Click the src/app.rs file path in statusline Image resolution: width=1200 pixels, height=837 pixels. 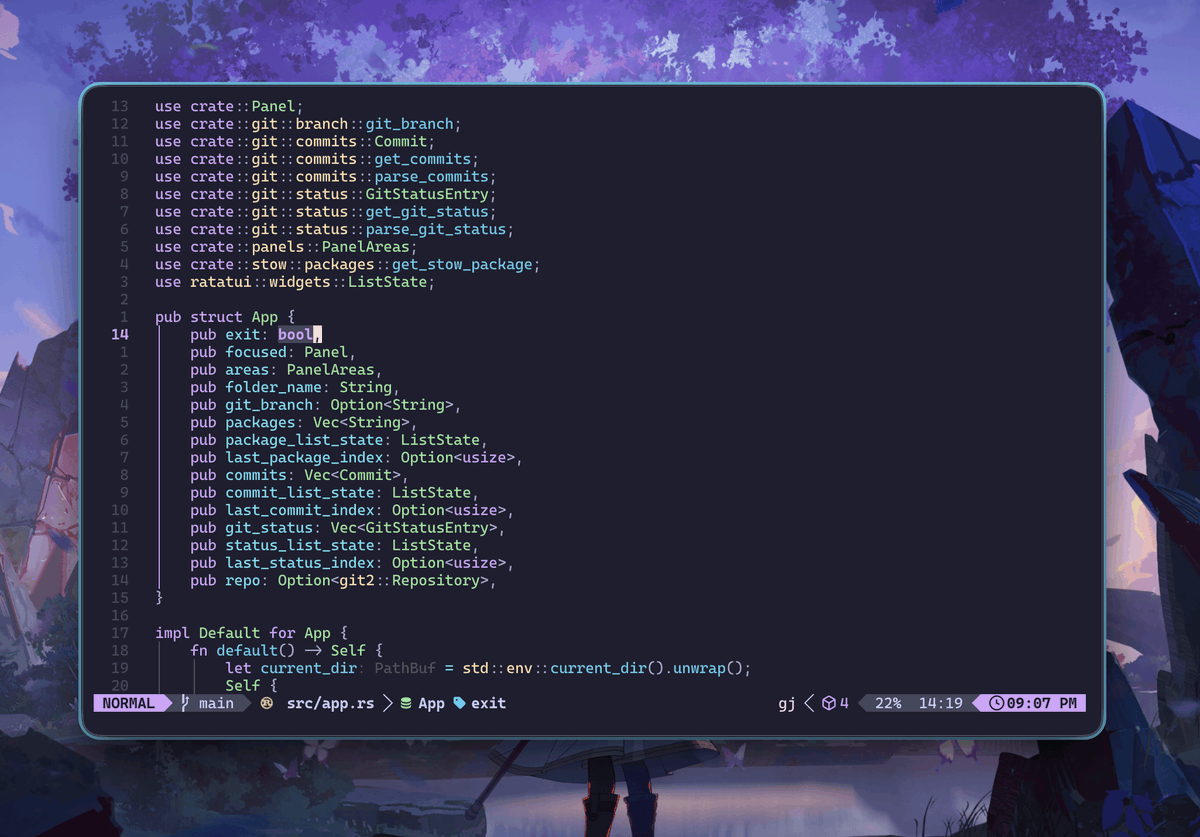pos(330,703)
